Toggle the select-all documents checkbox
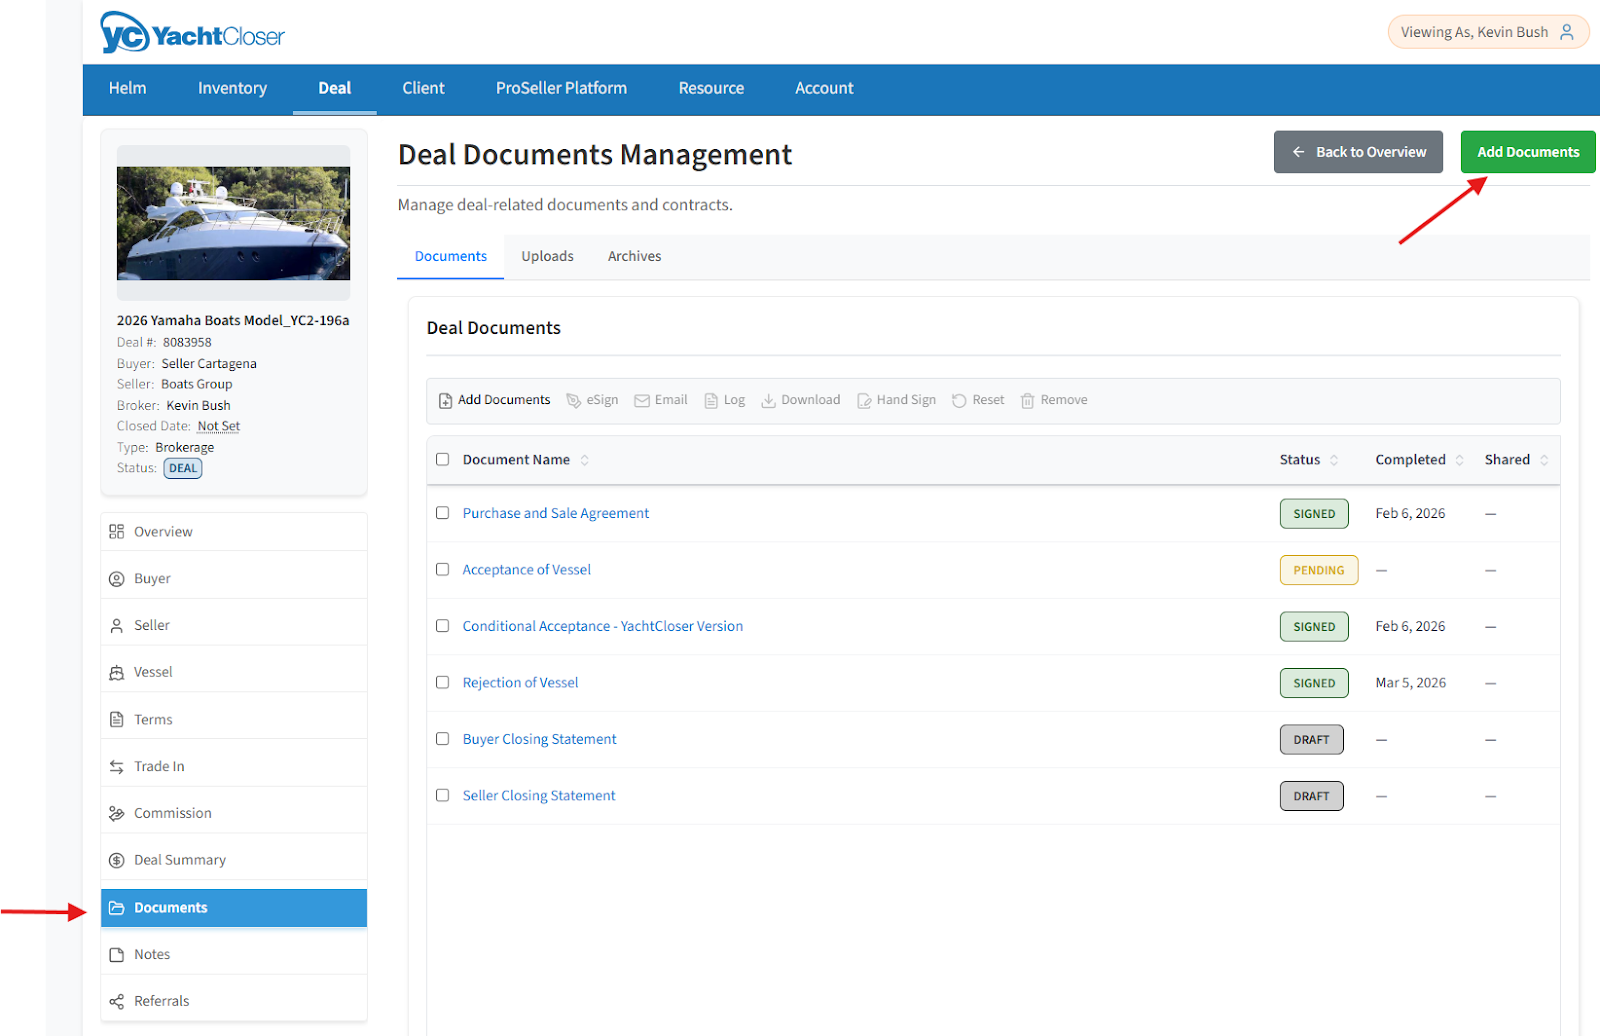 (443, 460)
